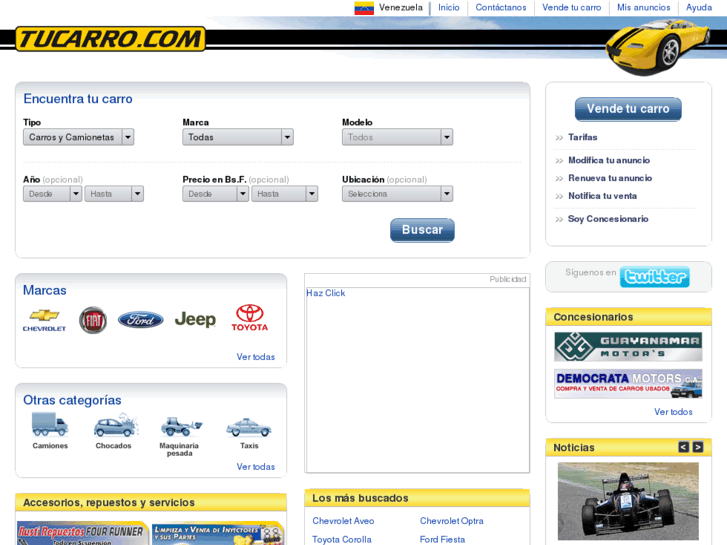Image resolution: width=727 pixels, height=545 pixels.
Task: Open the Precio Desde dropdown
Action: coord(216,194)
